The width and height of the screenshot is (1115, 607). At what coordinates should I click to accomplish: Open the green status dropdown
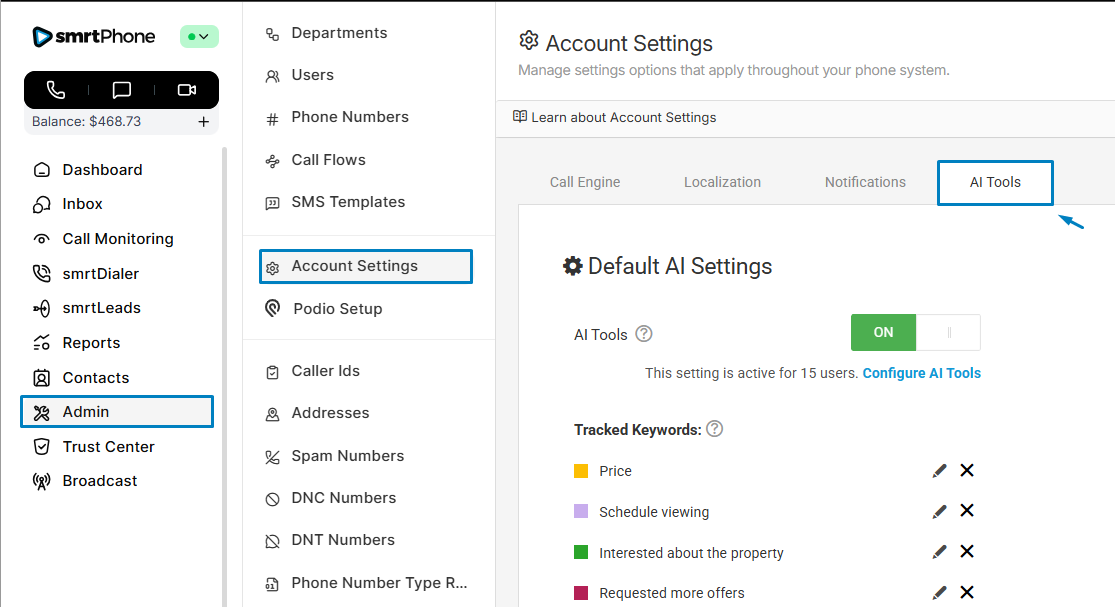pos(199,37)
